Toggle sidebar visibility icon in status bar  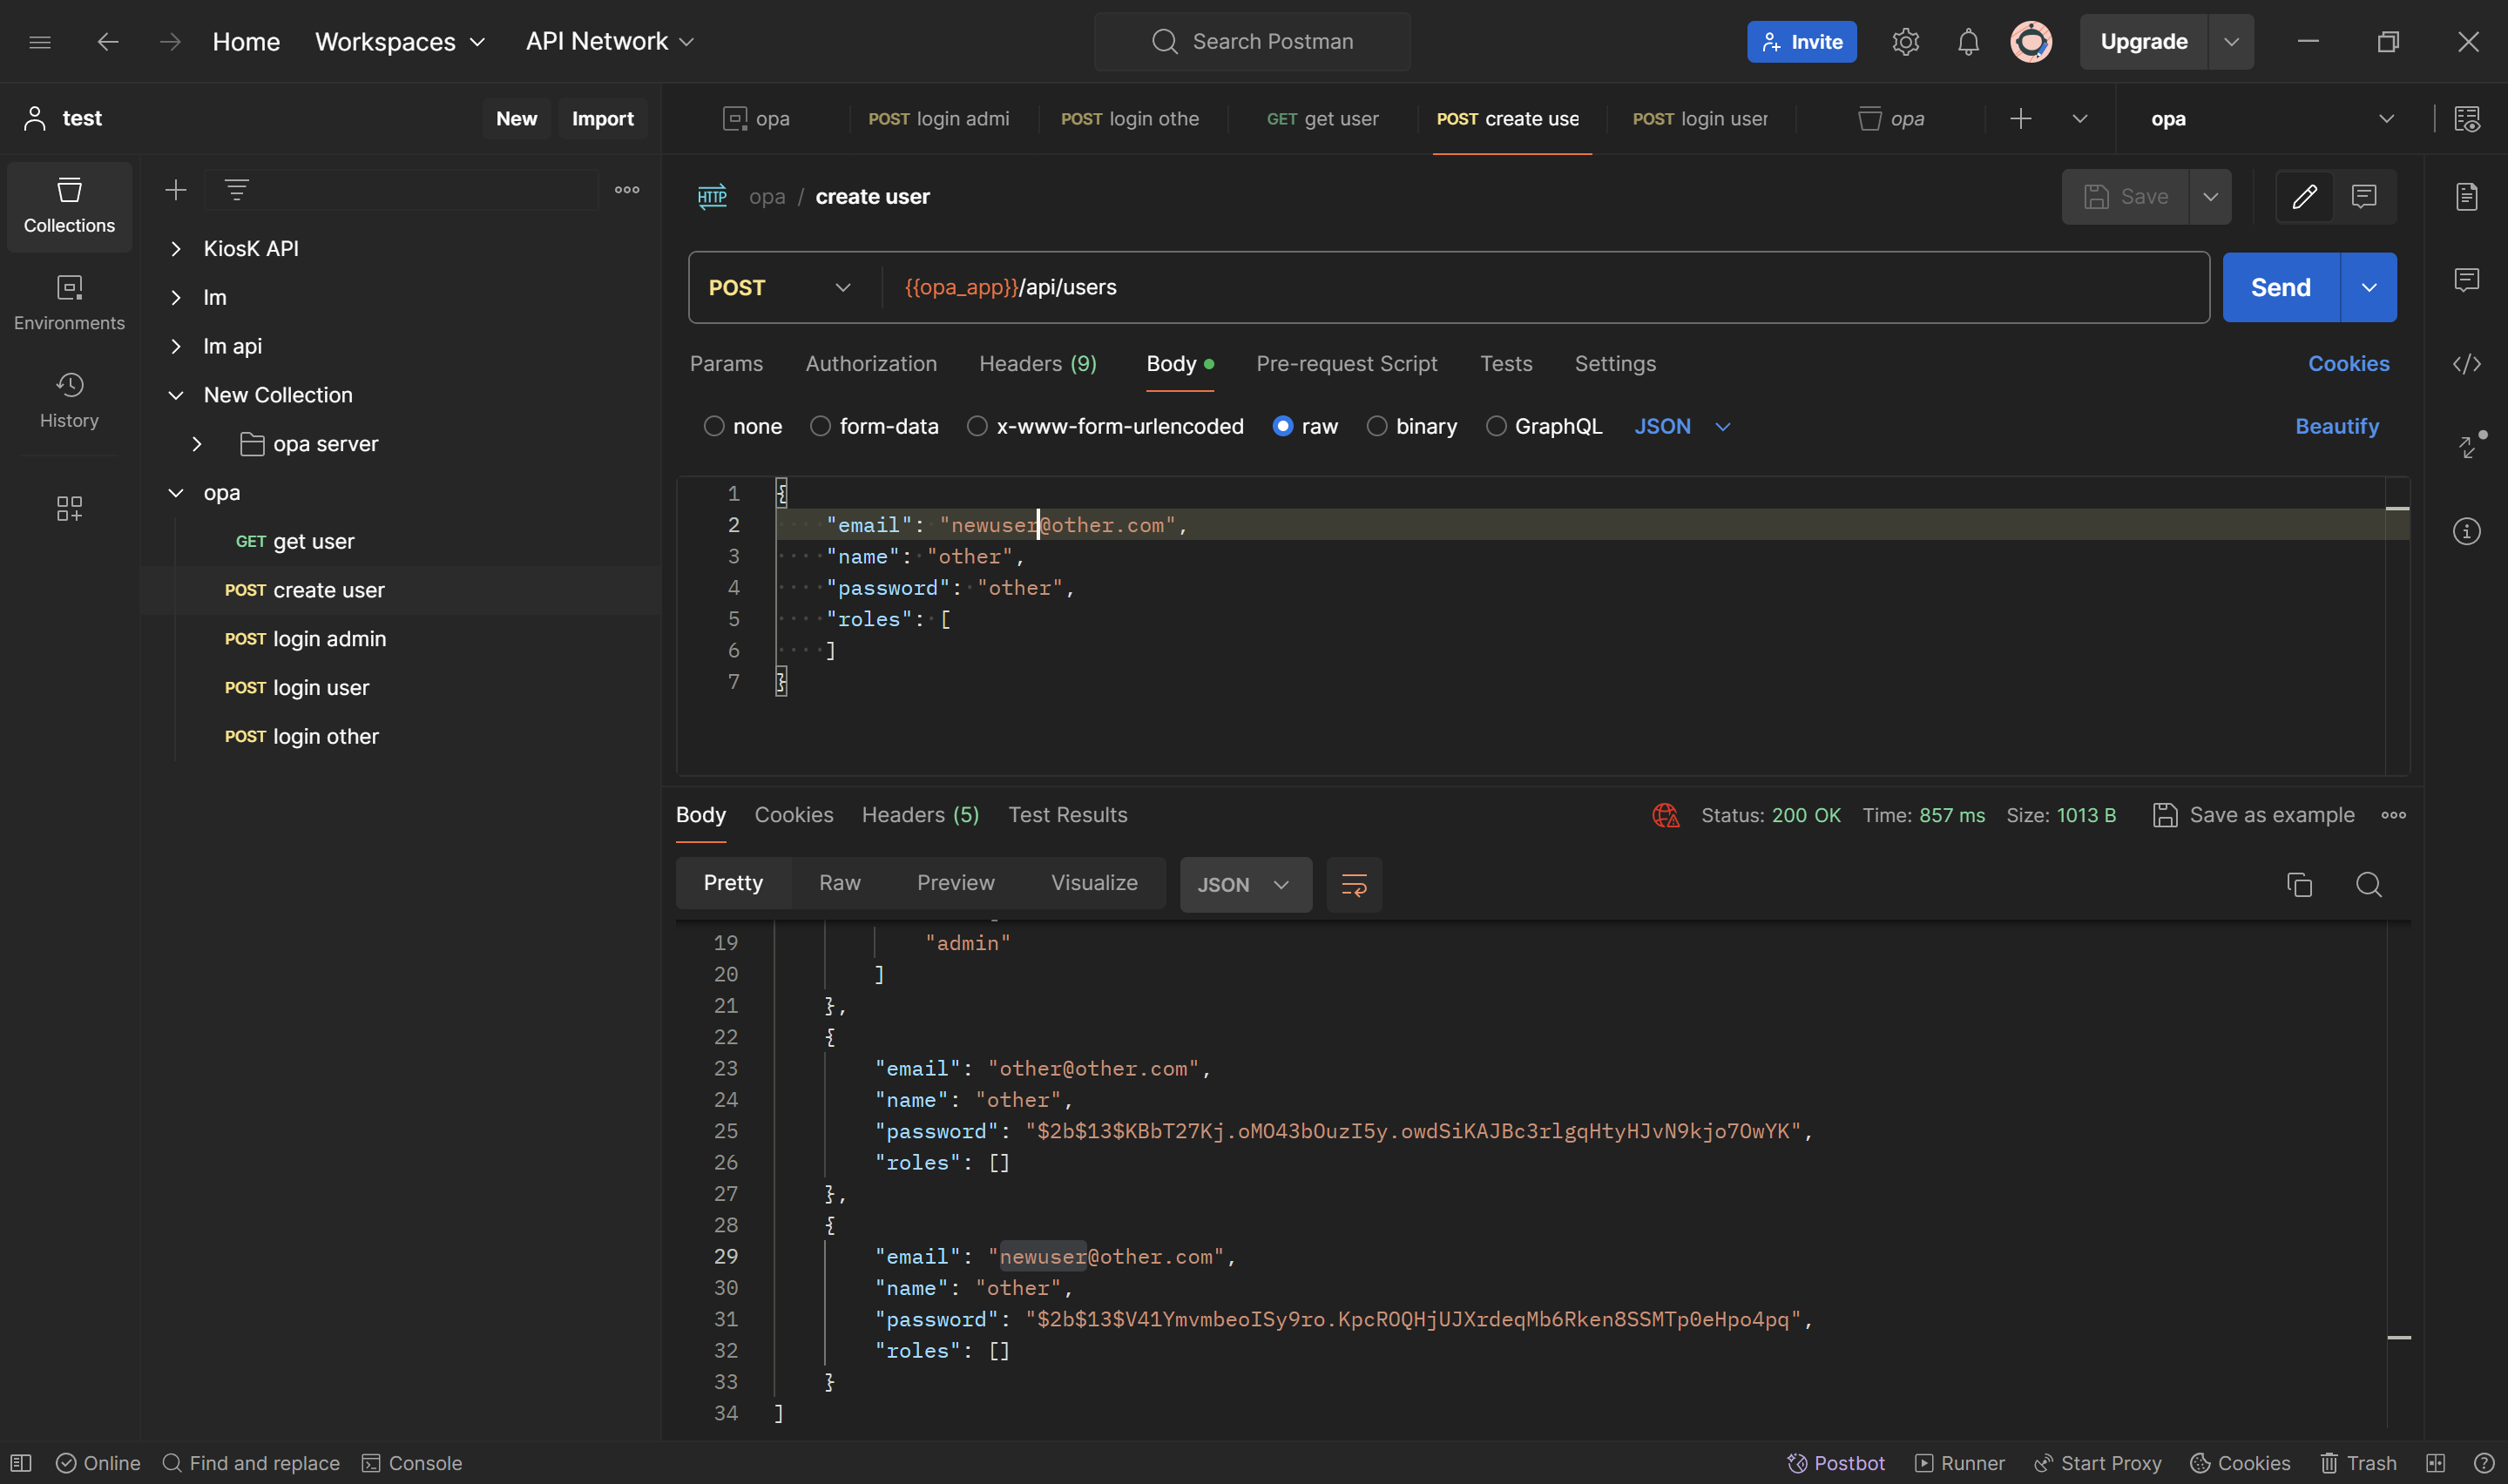[x=21, y=1463]
